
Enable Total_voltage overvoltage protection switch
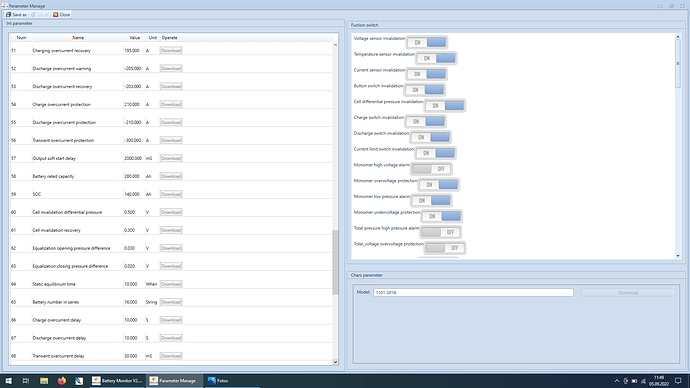445,248
